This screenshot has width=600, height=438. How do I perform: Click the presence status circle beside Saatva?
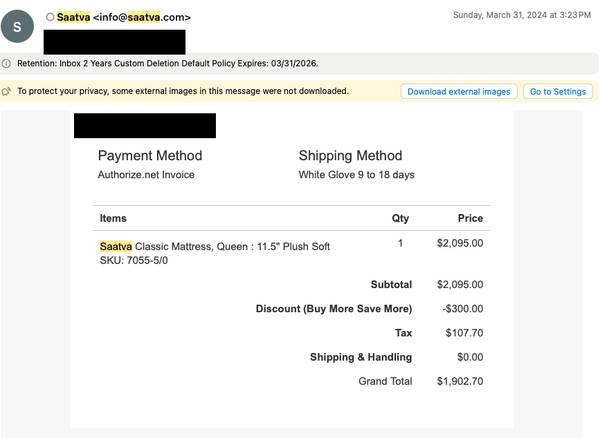50,17
